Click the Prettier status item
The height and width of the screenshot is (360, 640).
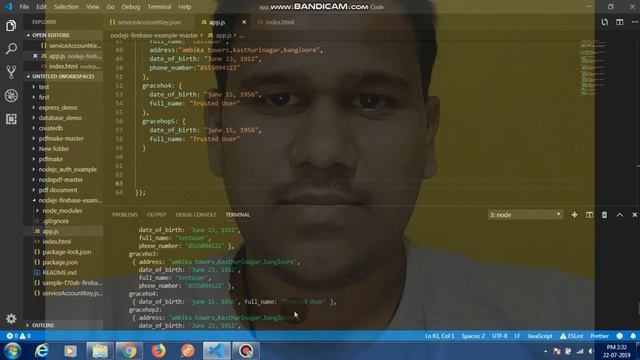pos(599,336)
